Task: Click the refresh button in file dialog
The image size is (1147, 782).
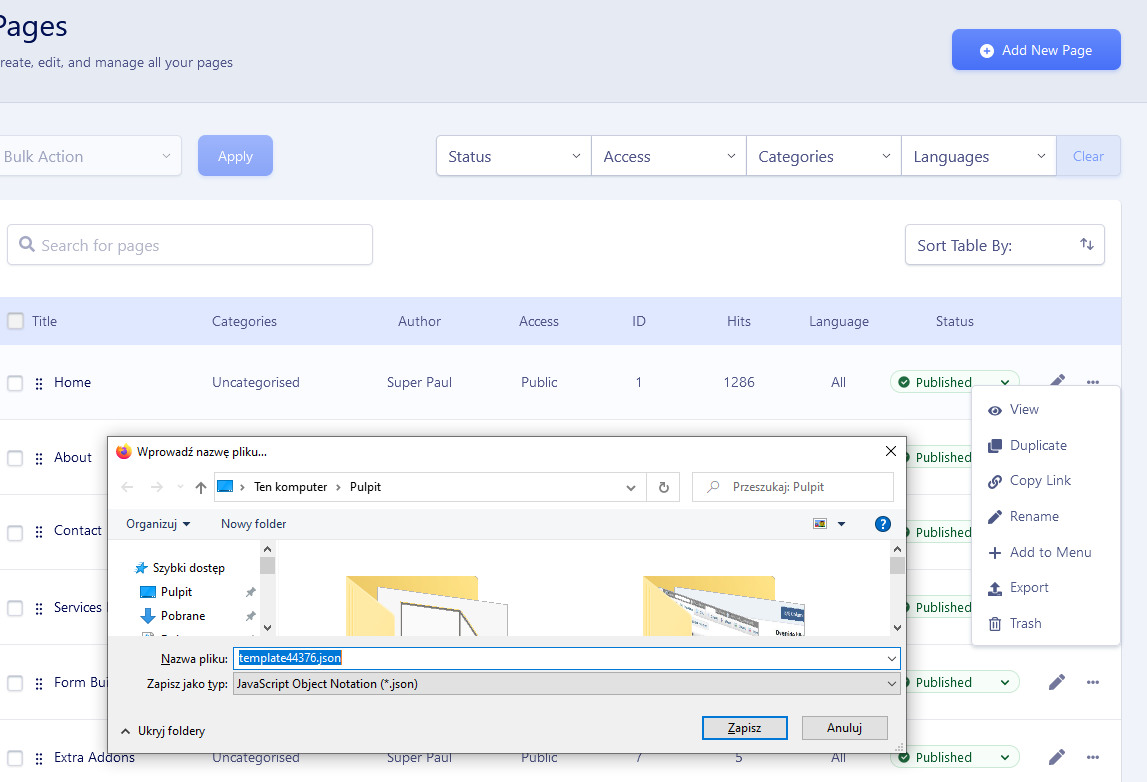Action: point(663,487)
